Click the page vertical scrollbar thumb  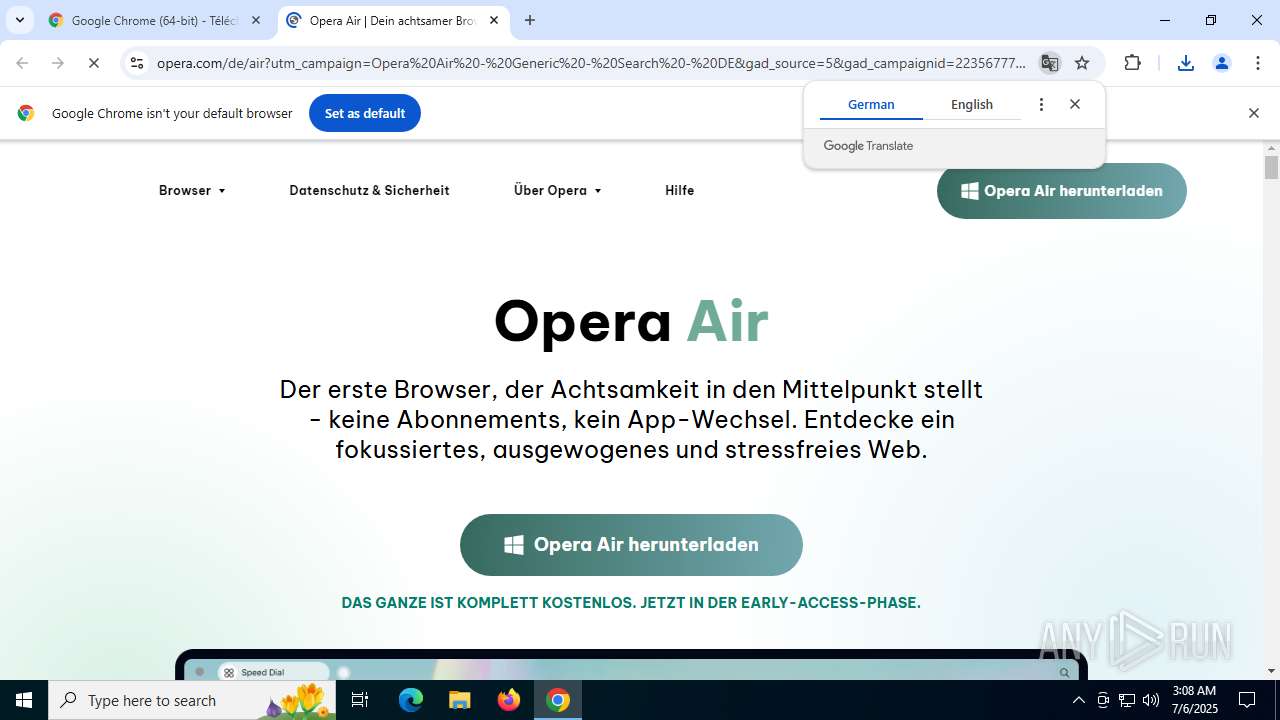tap(1271, 166)
